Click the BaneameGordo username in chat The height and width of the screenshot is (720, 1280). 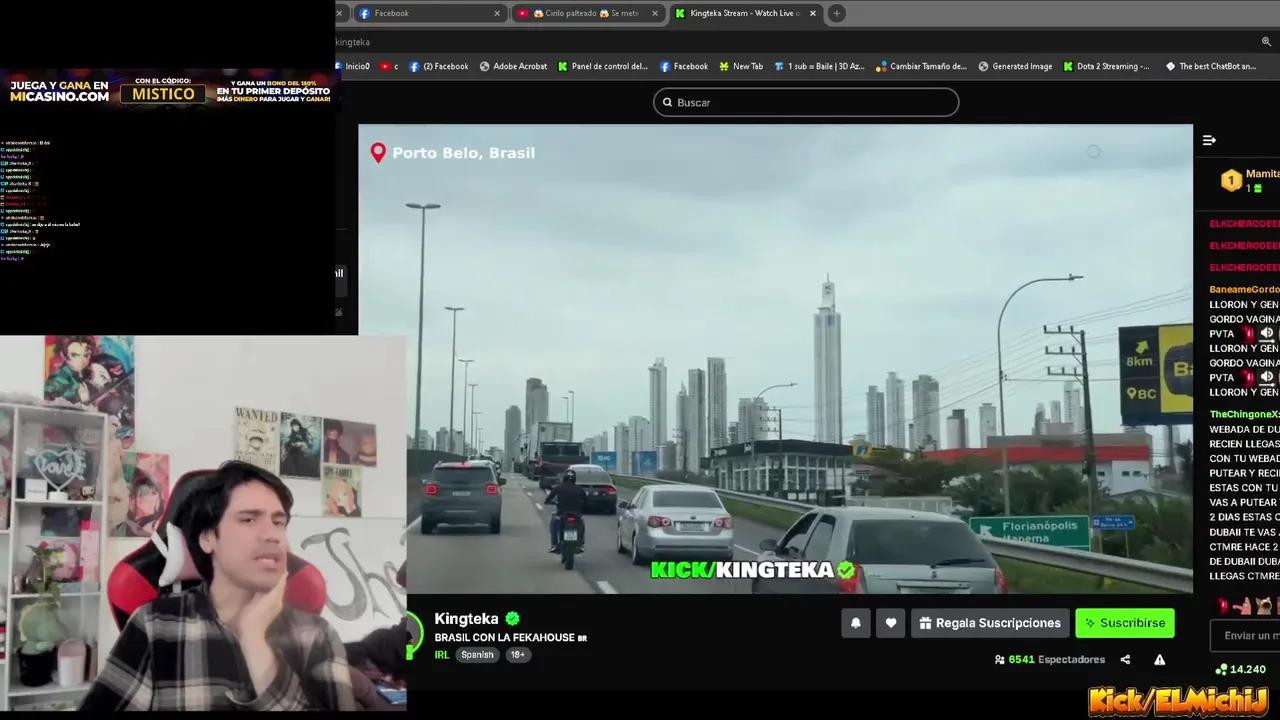(1244, 289)
